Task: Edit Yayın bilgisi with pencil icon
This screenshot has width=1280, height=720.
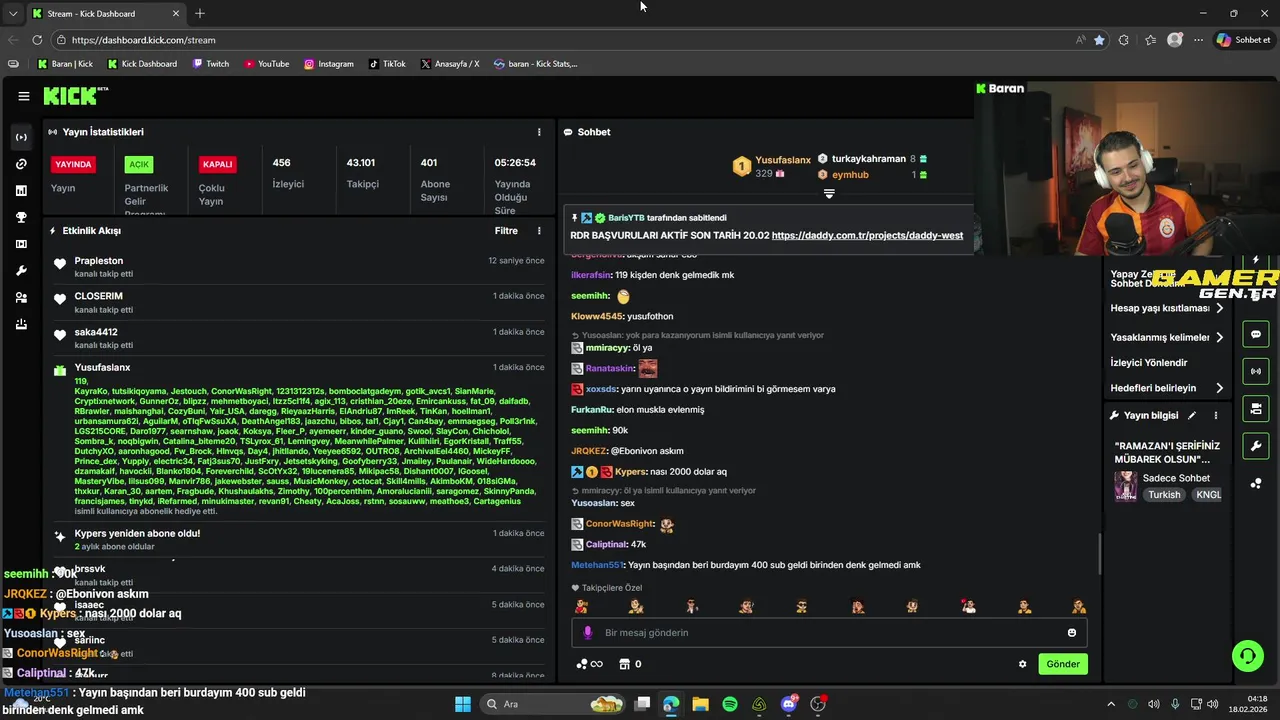Action: (x=1191, y=415)
